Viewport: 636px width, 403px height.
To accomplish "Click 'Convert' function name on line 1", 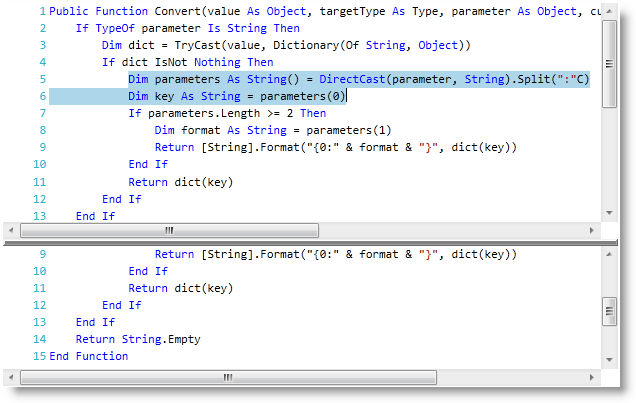I will pos(178,11).
